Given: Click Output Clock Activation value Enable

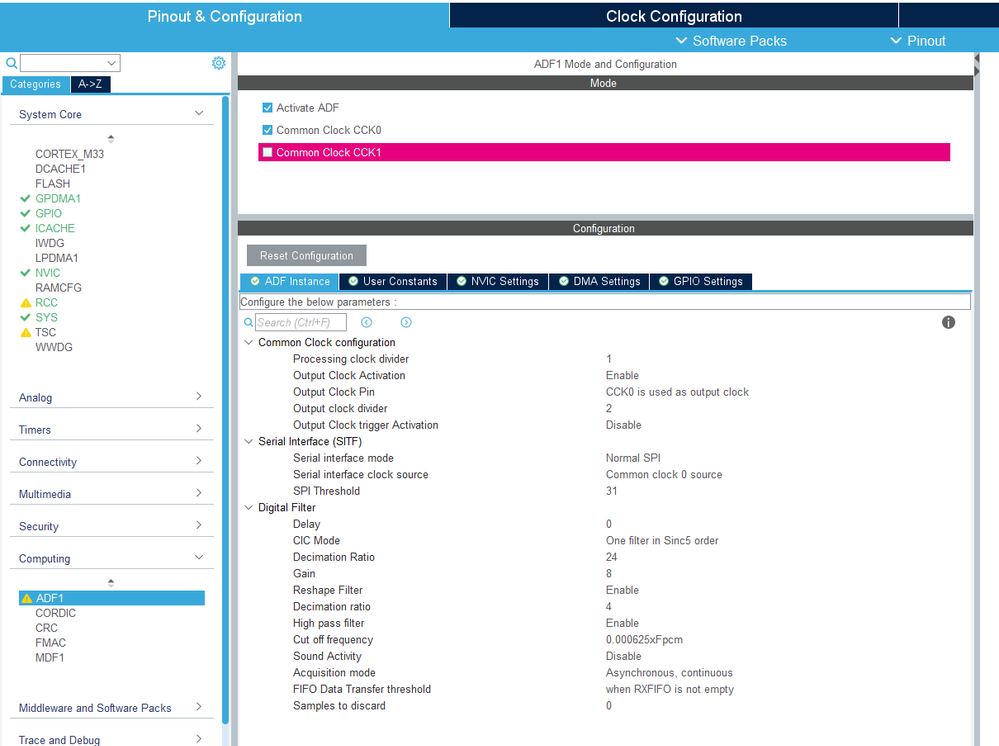Looking at the screenshot, I should click(622, 375).
